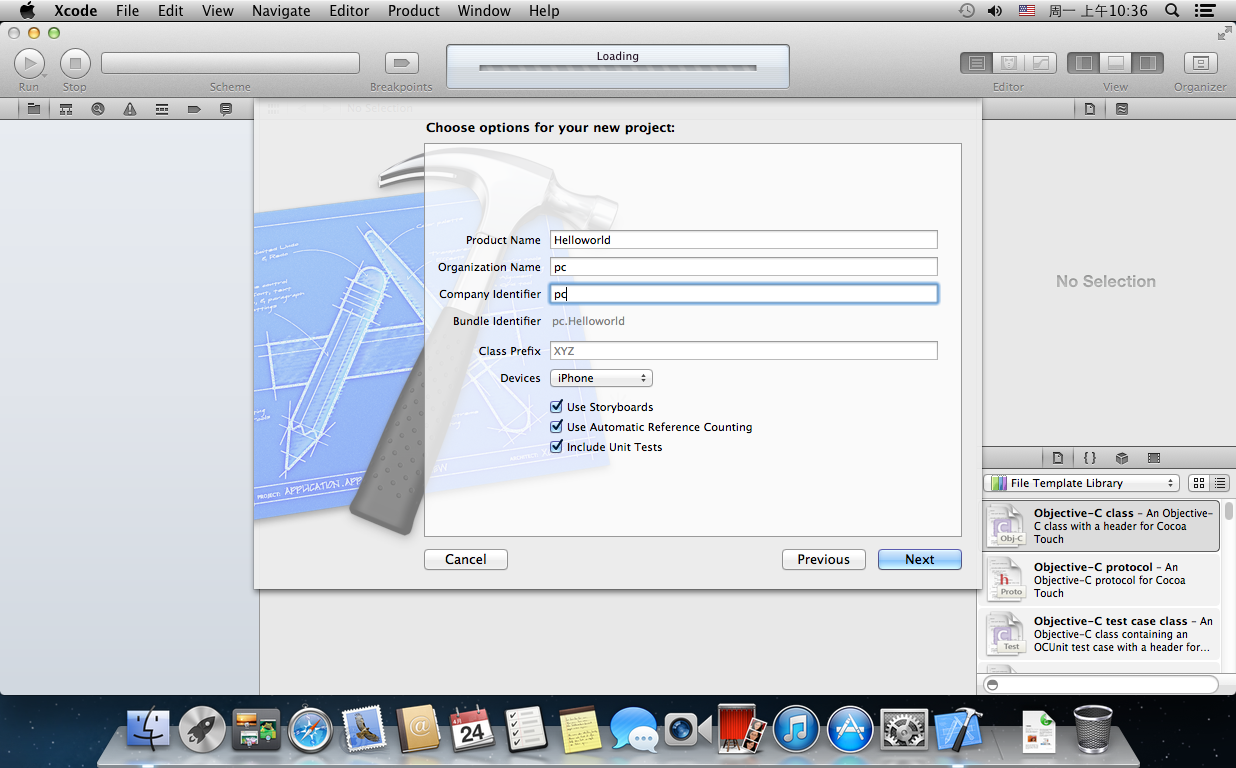Open the Organizer window
Viewport: 1236px width, 768px height.
(1200, 63)
